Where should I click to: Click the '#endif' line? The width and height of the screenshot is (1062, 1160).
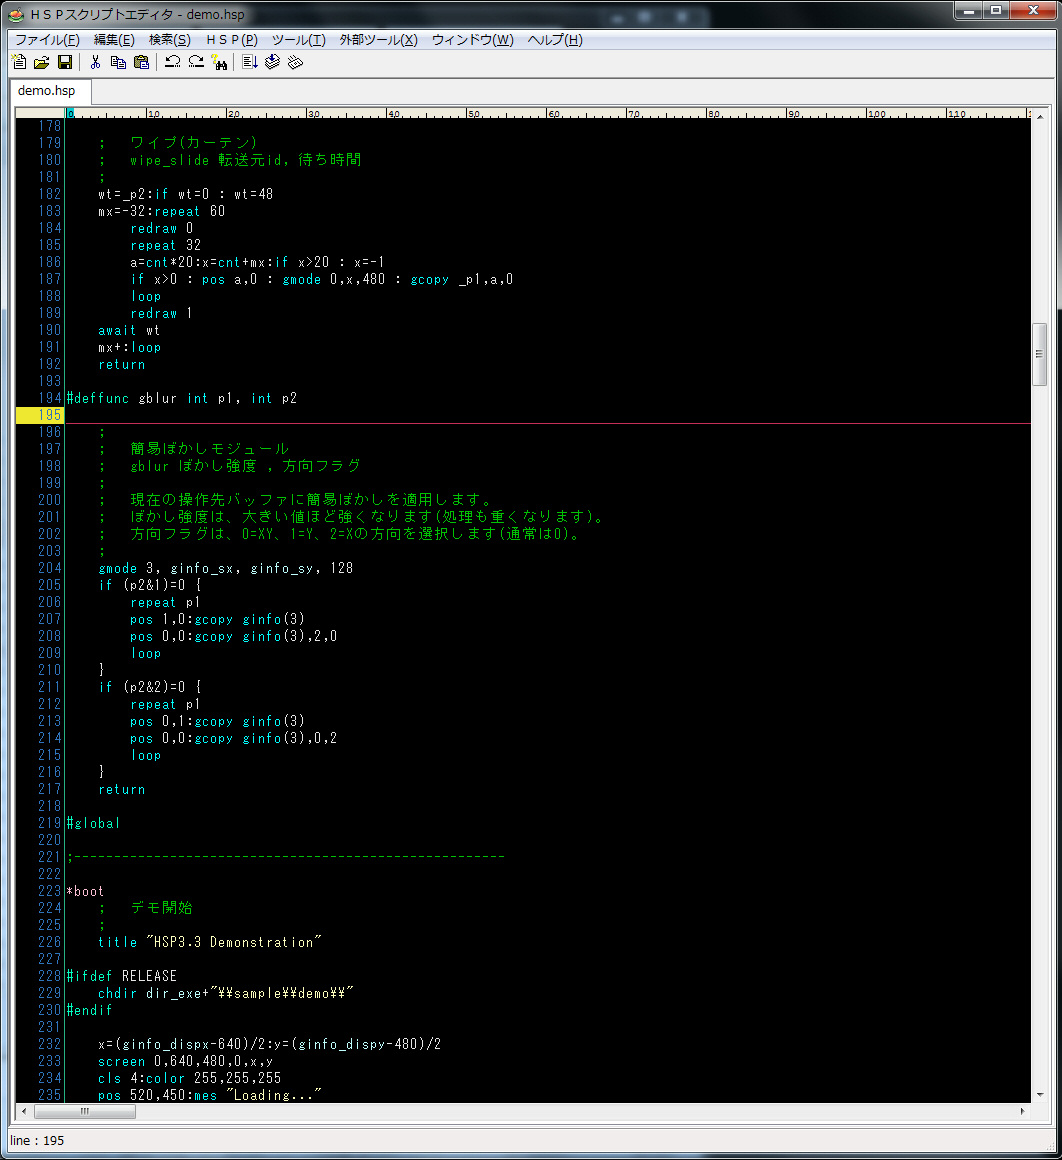coord(89,1011)
